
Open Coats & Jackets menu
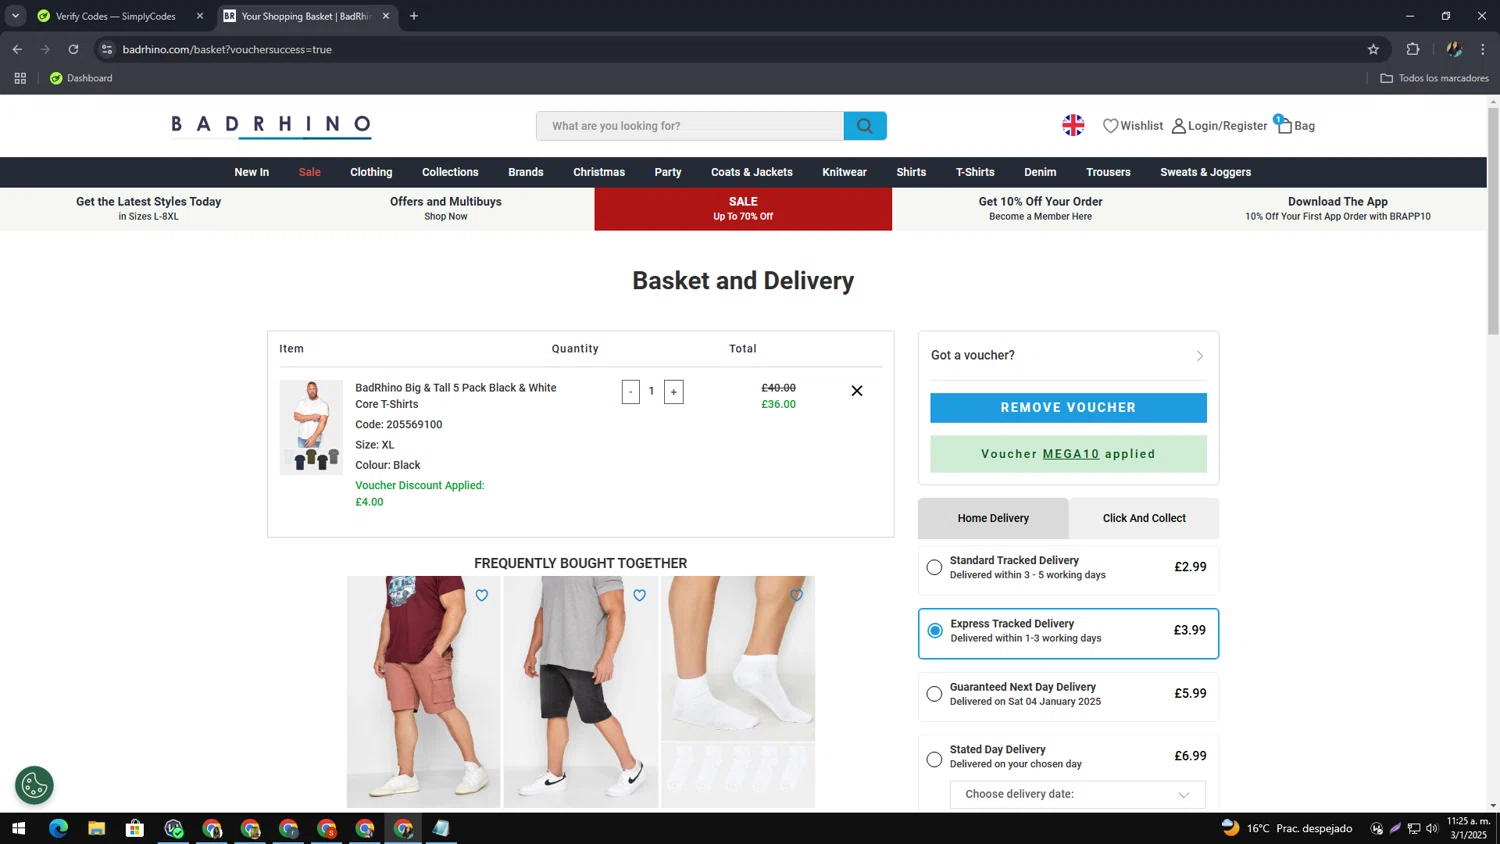click(752, 172)
